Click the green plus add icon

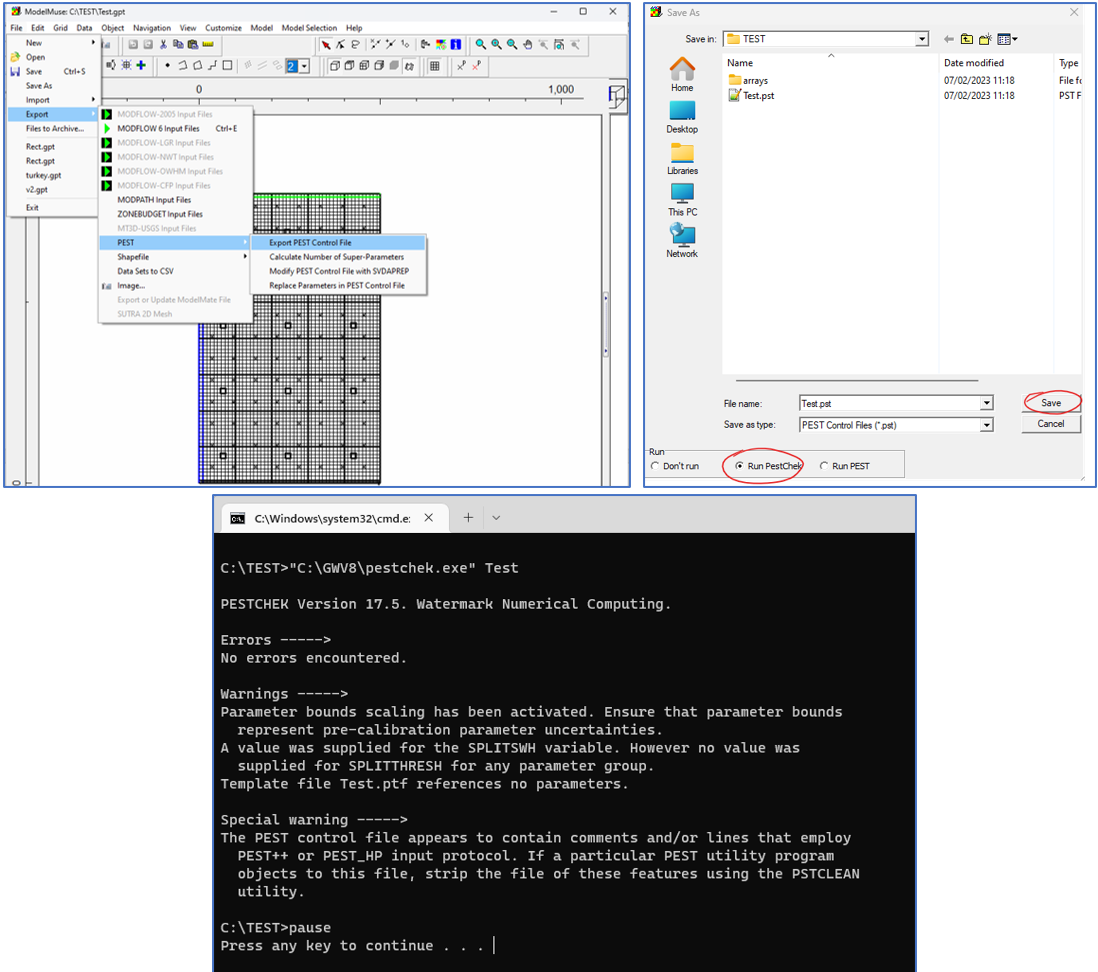(x=141, y=66)
